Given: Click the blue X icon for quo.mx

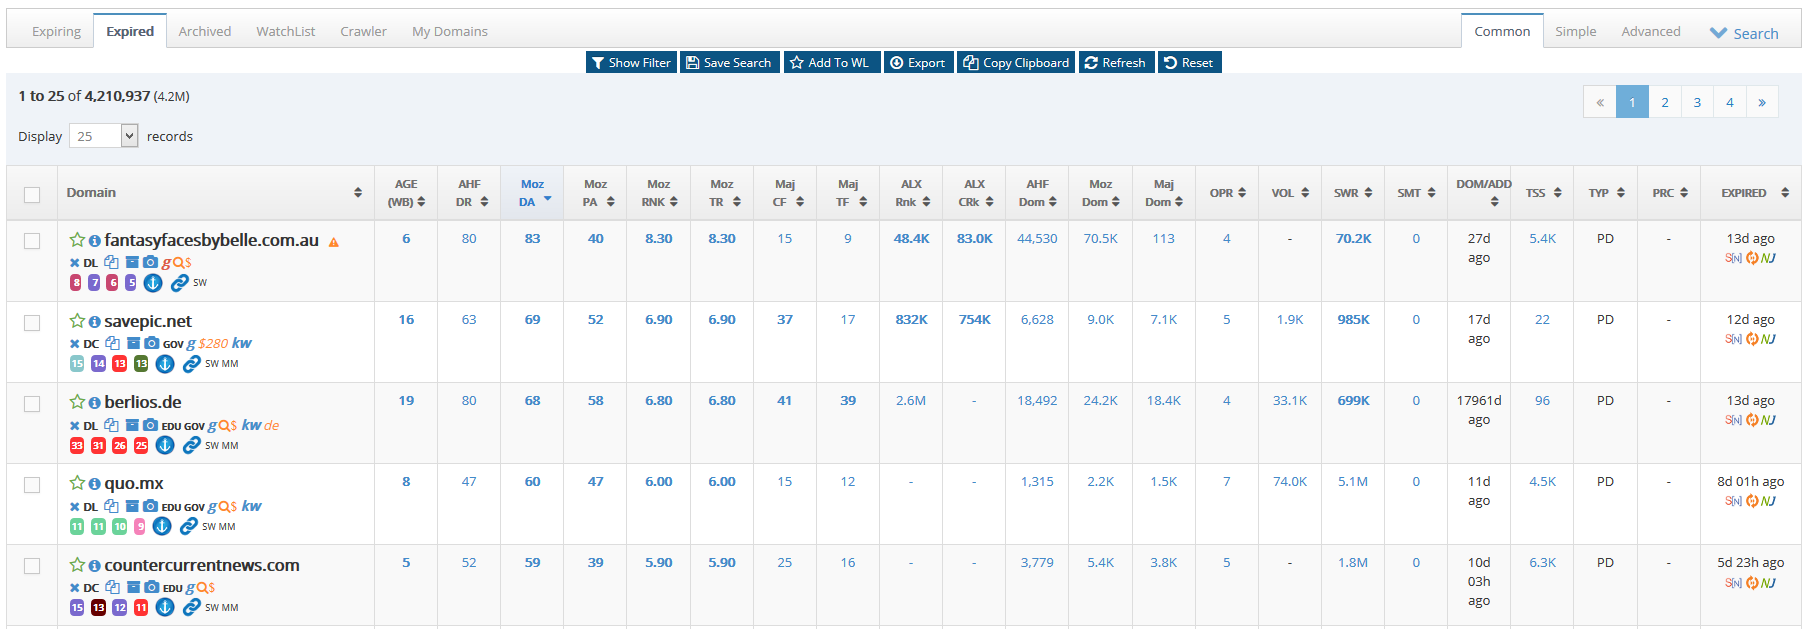Looking at the screenshot, I should click(74, 507).
